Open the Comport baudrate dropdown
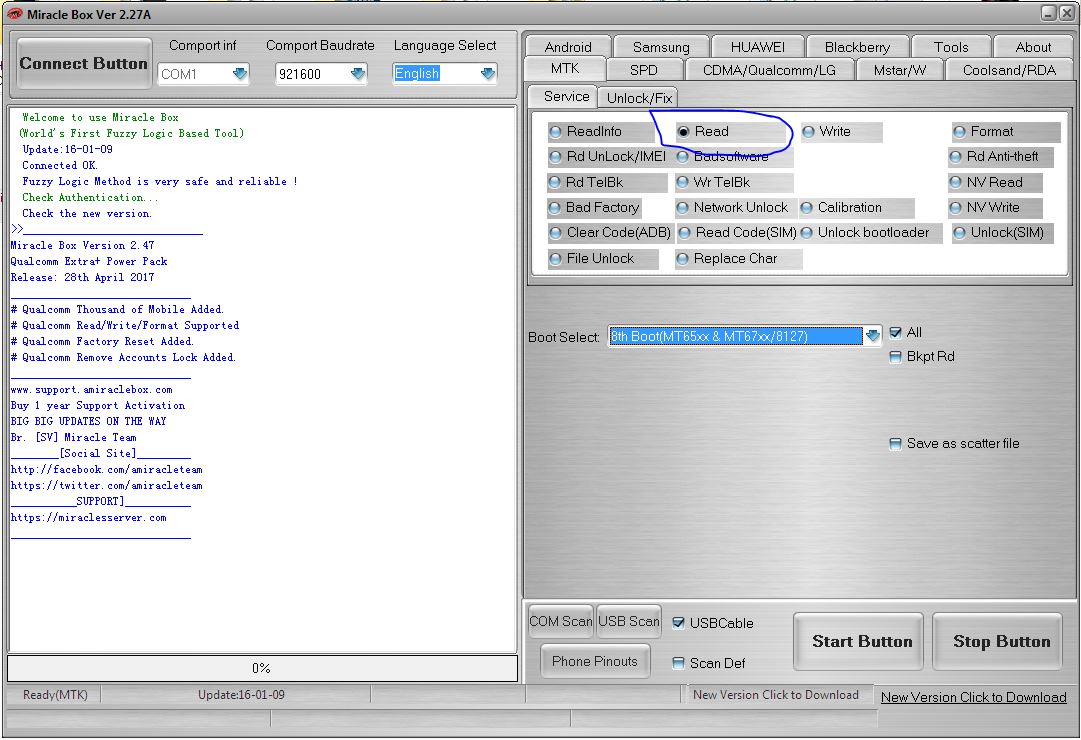The height and width of the screenshot is (740, 1081). (357, 73)
